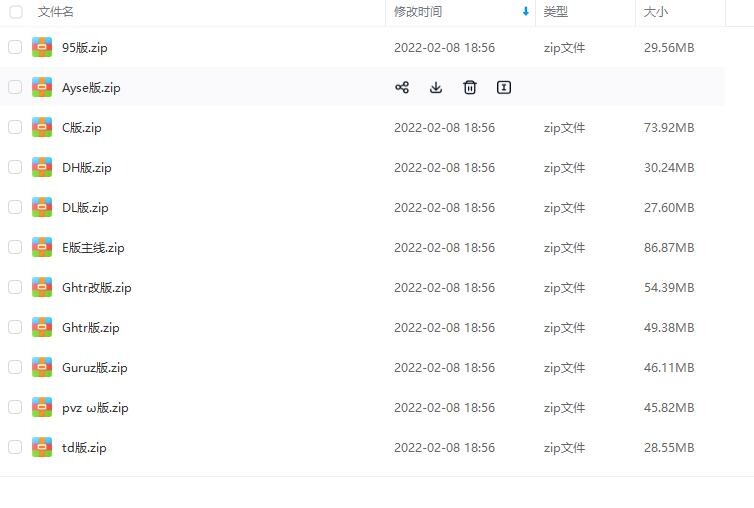This screenshot has width=754, height=508.
Task: Click the zip icon of DL版.zip
Action: [42, 207]
